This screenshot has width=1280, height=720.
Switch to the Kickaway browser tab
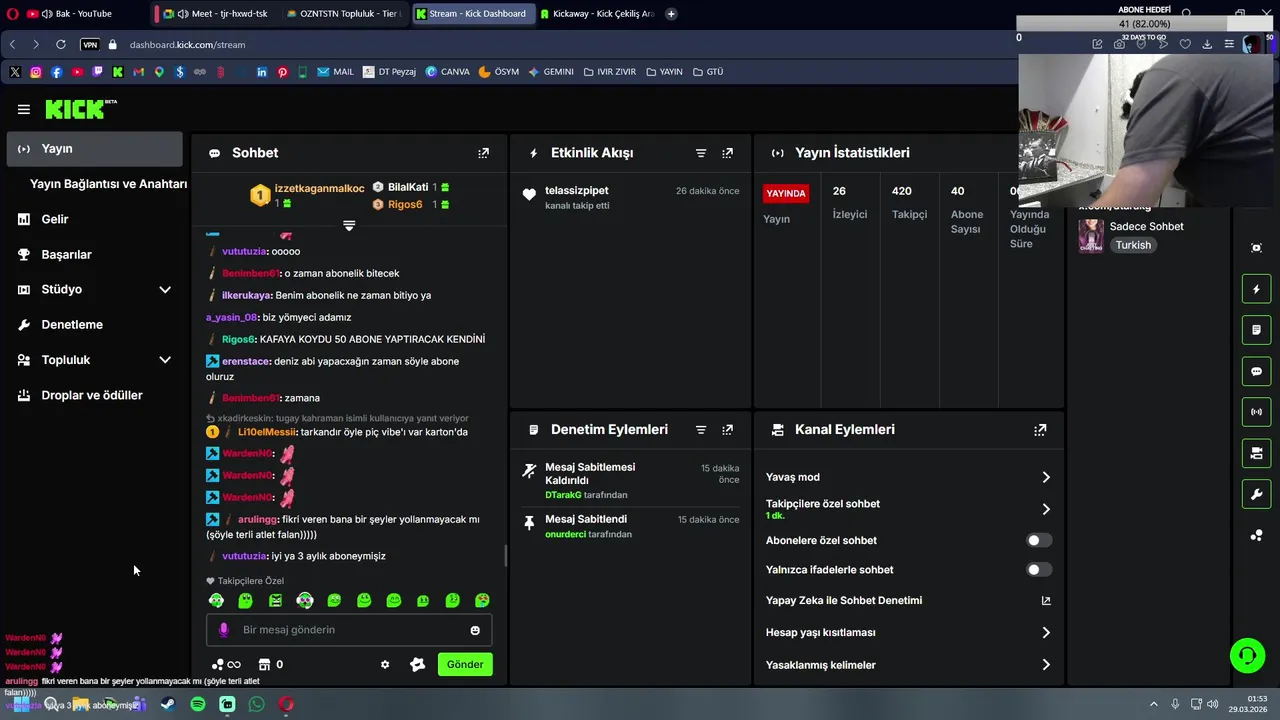point(597,14)
